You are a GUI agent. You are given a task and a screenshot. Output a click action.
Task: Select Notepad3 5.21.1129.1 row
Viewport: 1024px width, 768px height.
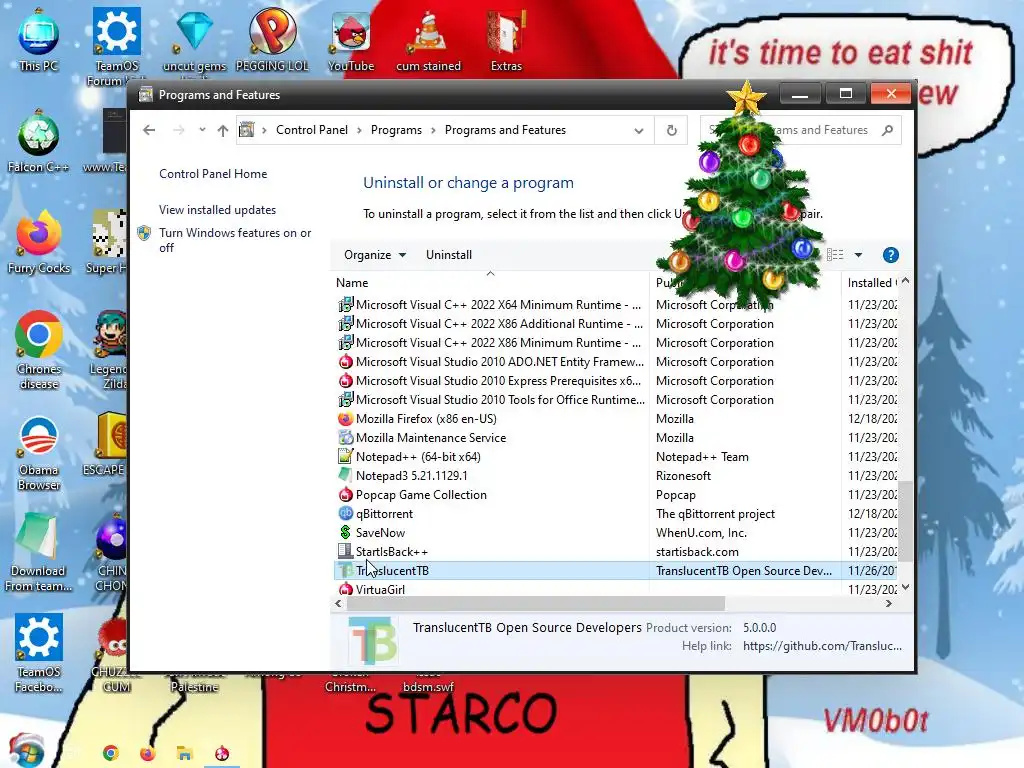pyautogui.click(x=616, y=476)
